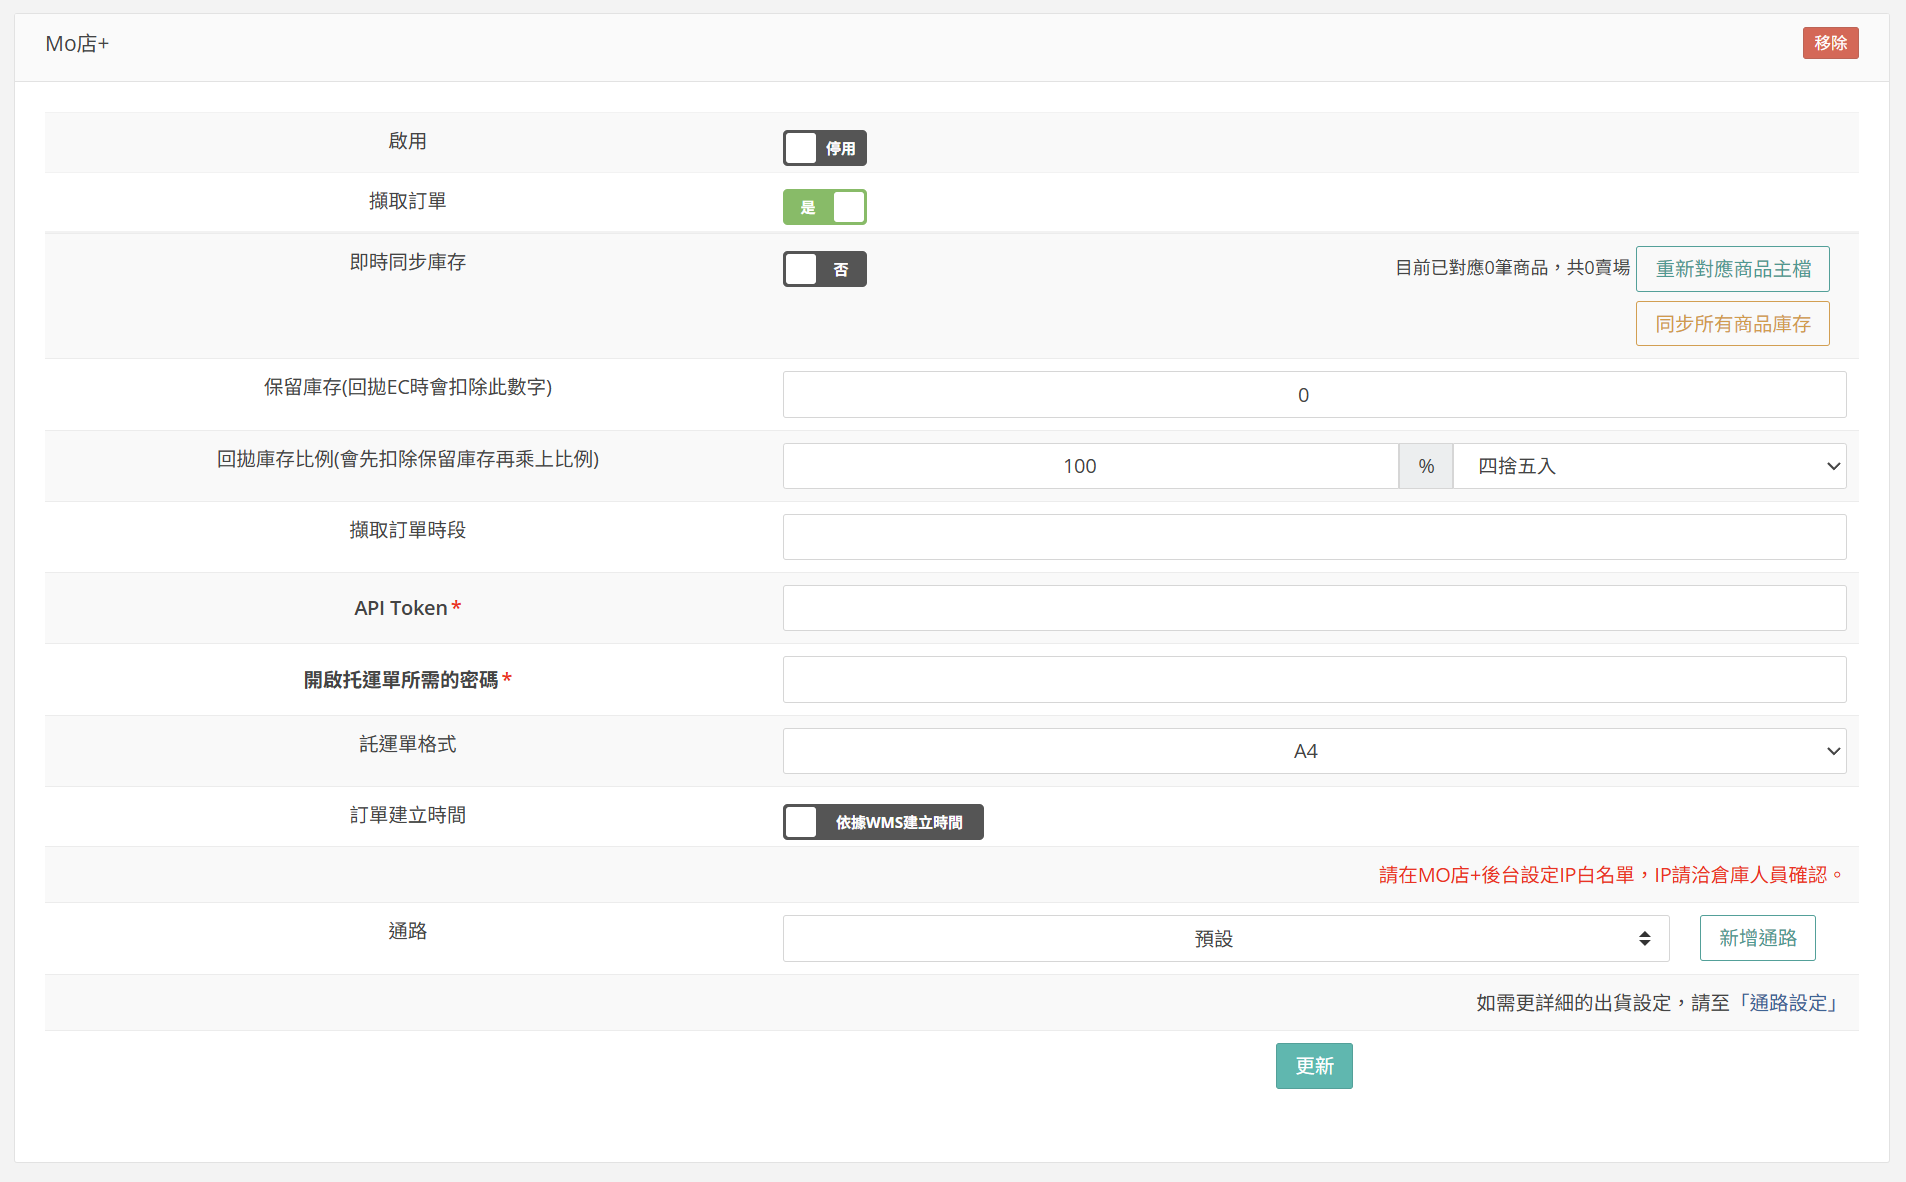Click 同步所有商品庫存 button
Viewport: 1906px width, 1182px height.
(1732, 324)
